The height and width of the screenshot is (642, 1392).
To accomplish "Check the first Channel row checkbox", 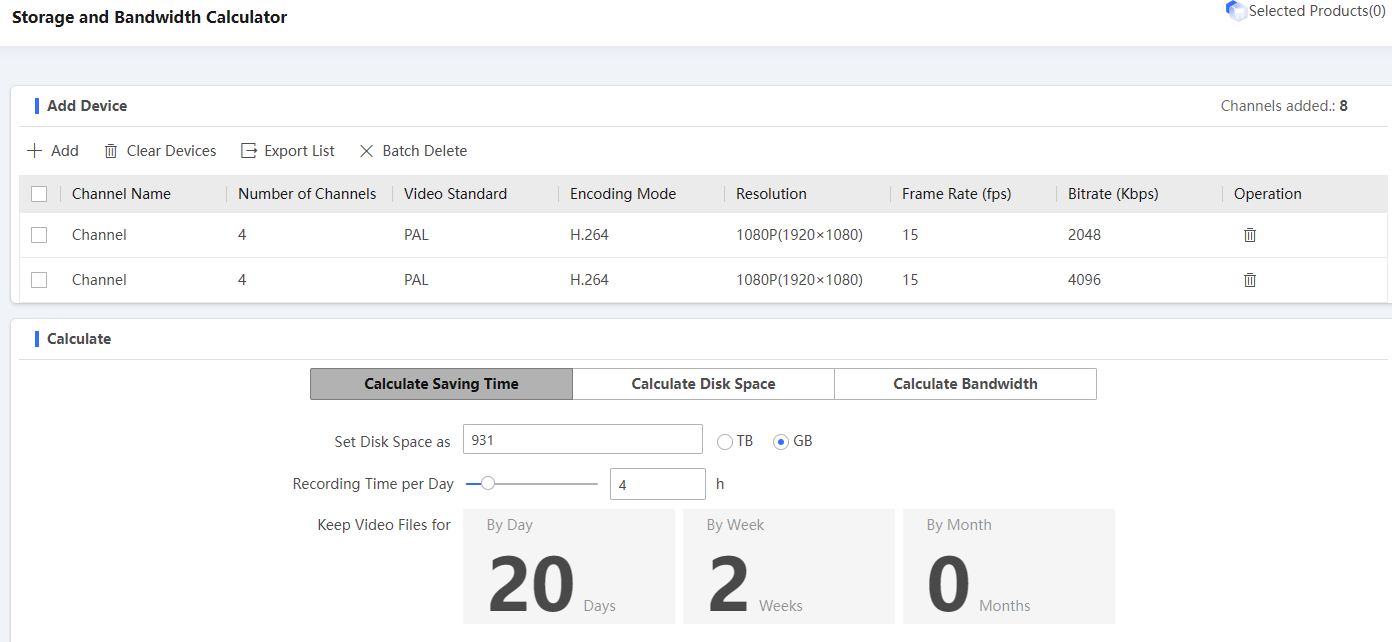I will pos(39,235).
